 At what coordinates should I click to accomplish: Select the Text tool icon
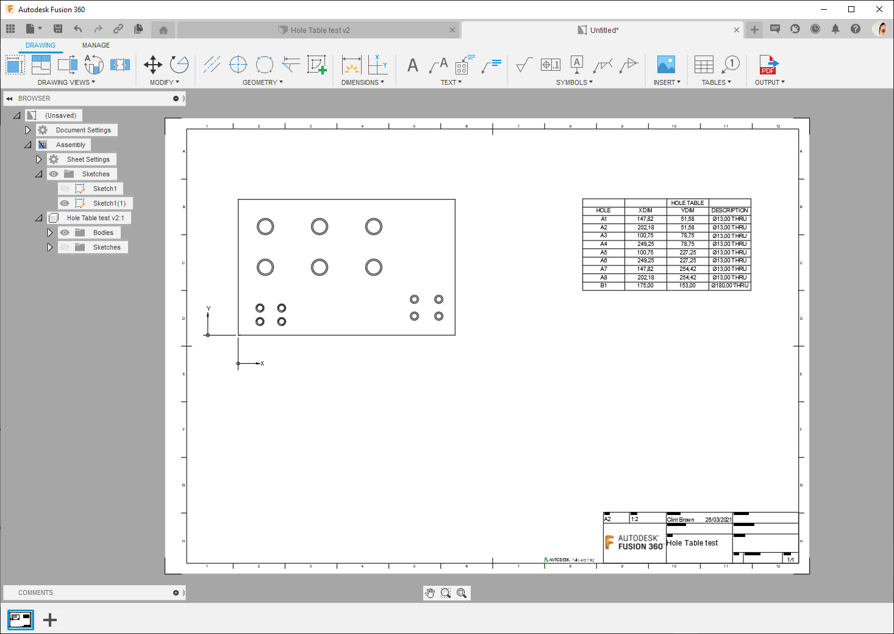pyautogui.click(x=412, y=65)
